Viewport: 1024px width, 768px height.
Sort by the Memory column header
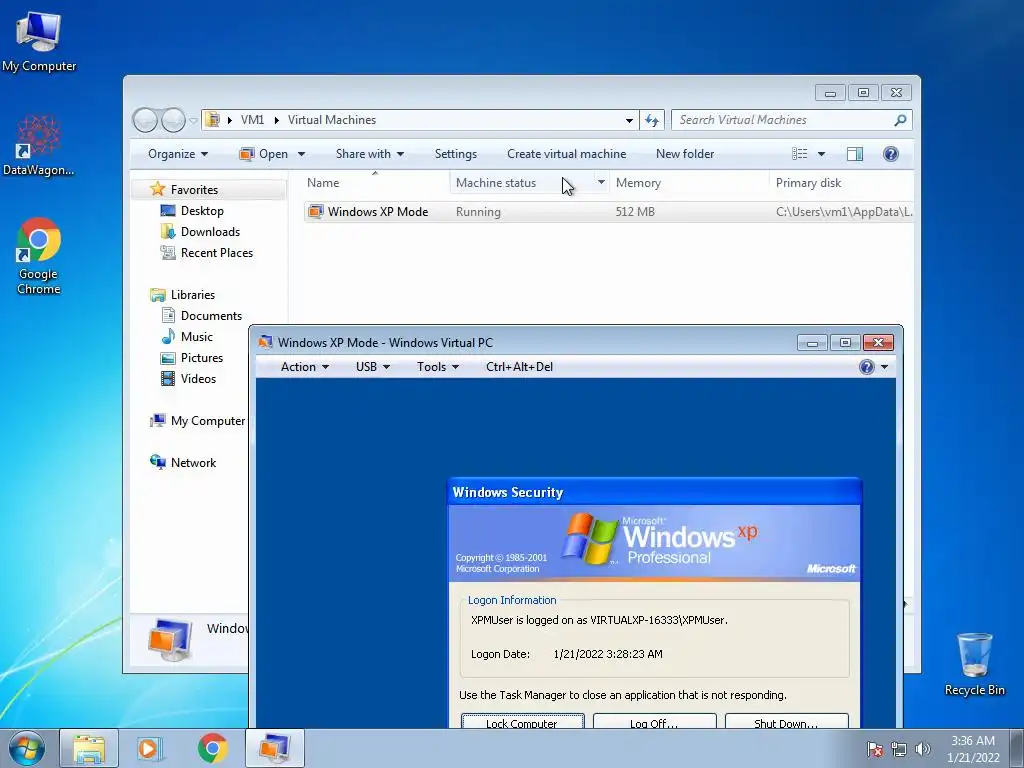tap(689, 183)
